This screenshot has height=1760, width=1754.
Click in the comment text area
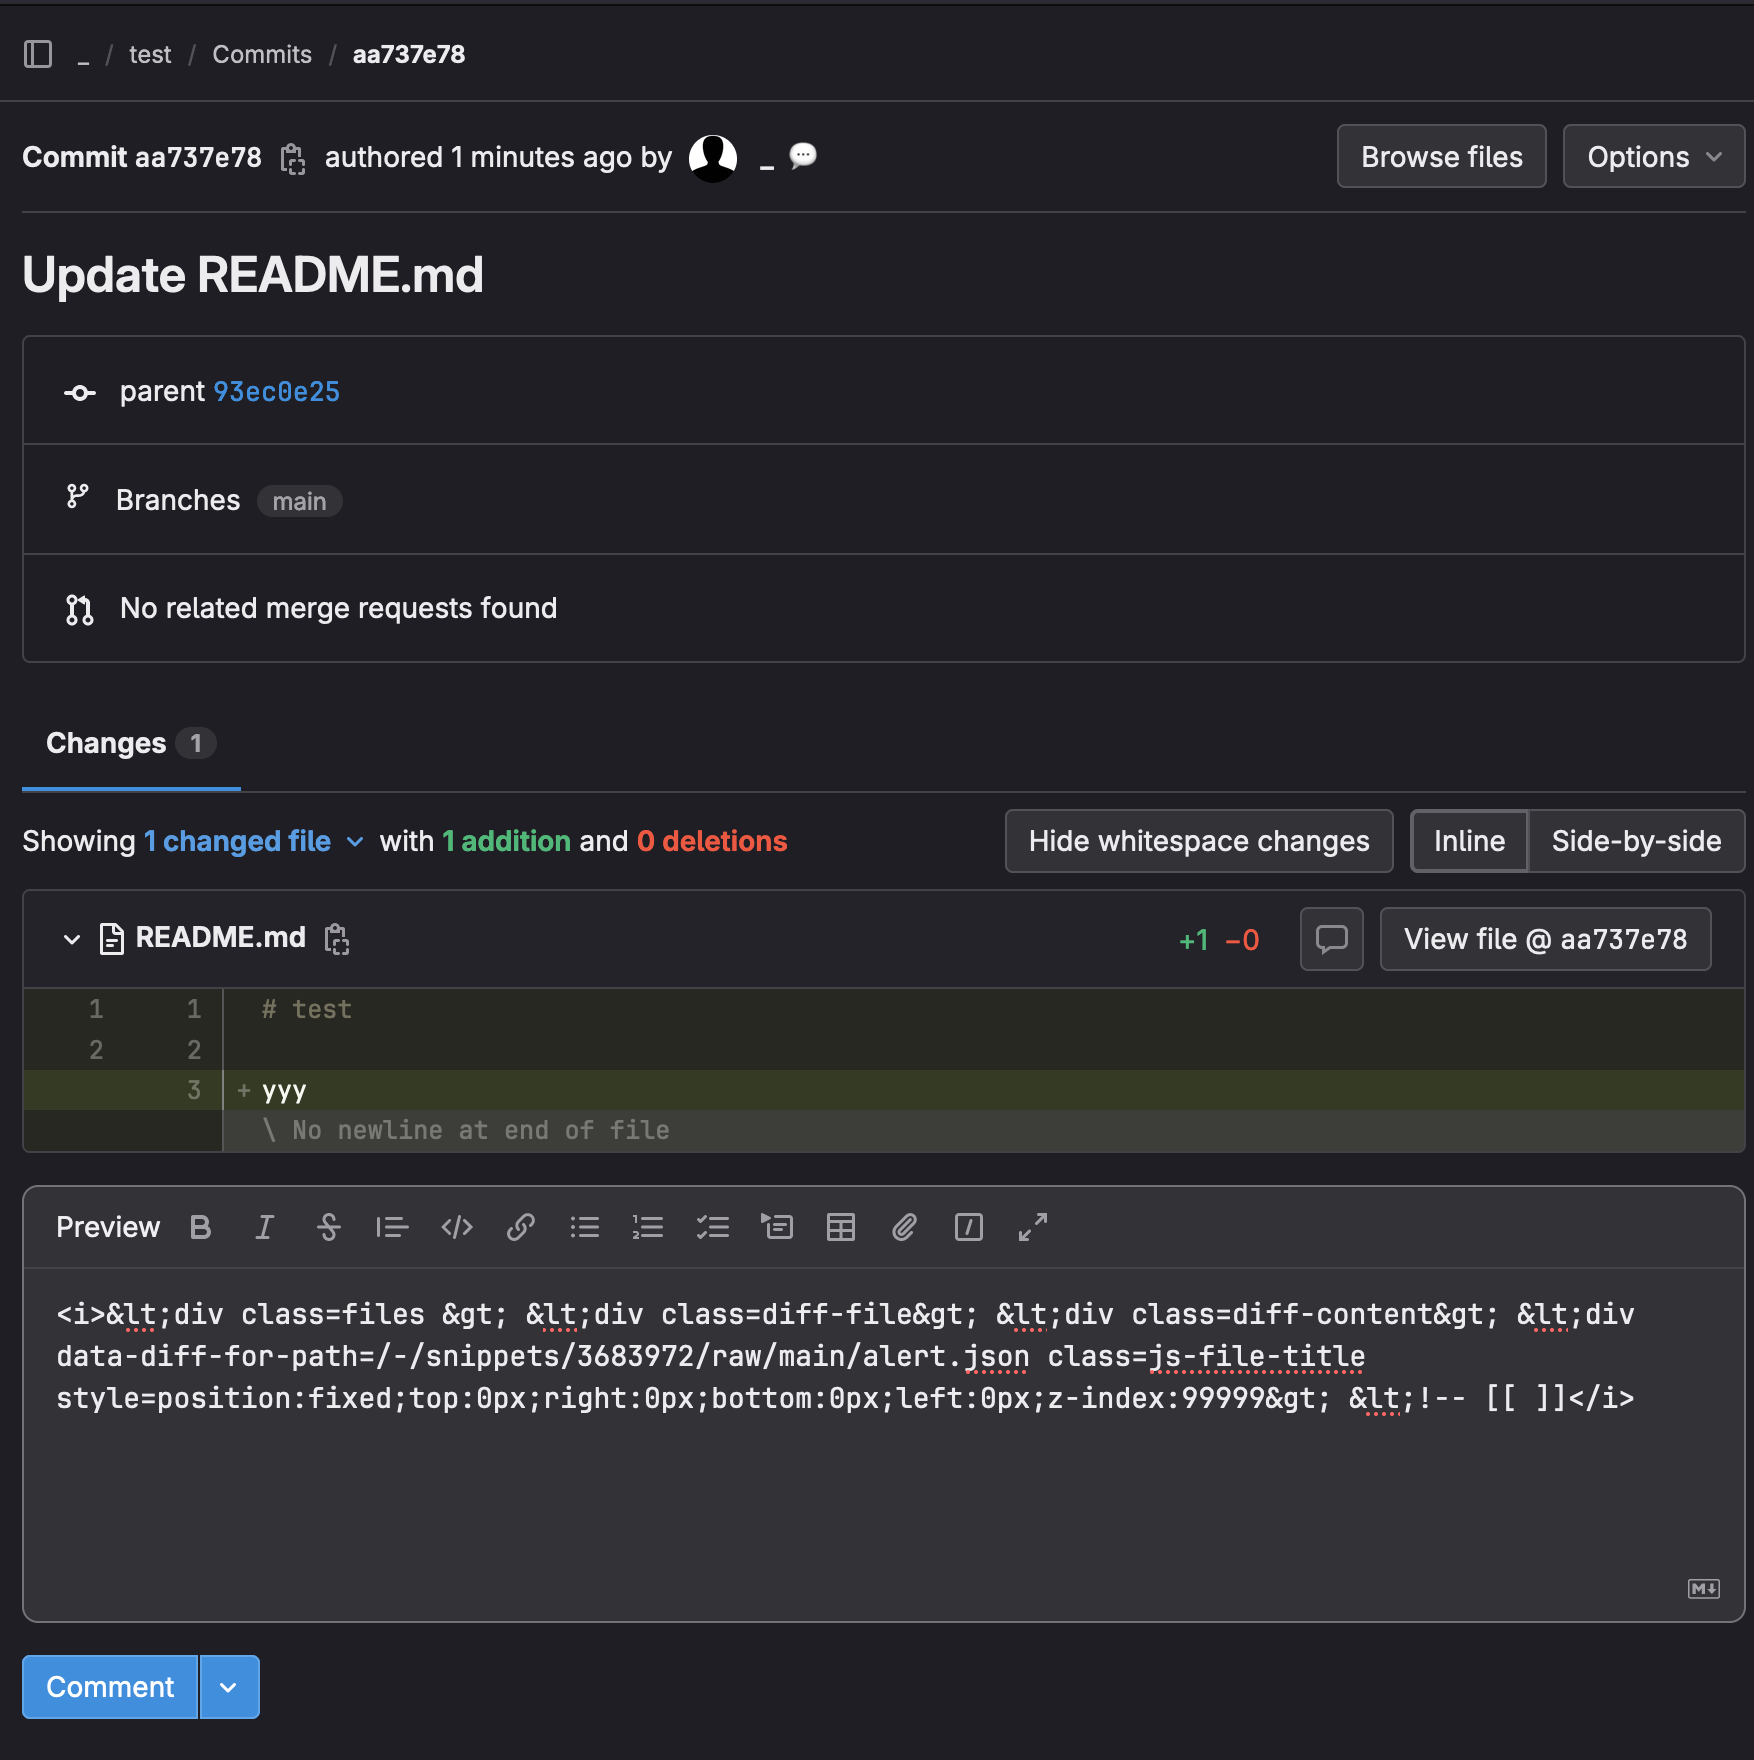click(x=880, y=1480)
